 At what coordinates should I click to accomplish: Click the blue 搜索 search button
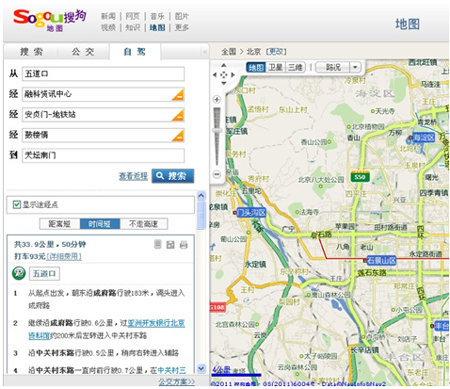(173, 176)
